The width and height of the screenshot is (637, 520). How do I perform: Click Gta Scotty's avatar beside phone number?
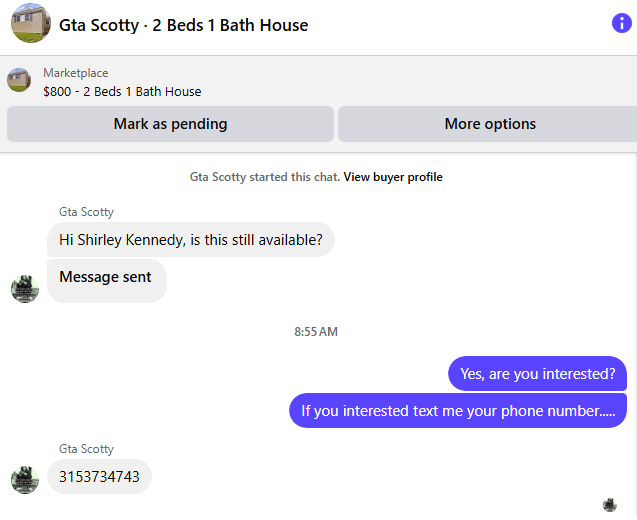click(24, 479)
